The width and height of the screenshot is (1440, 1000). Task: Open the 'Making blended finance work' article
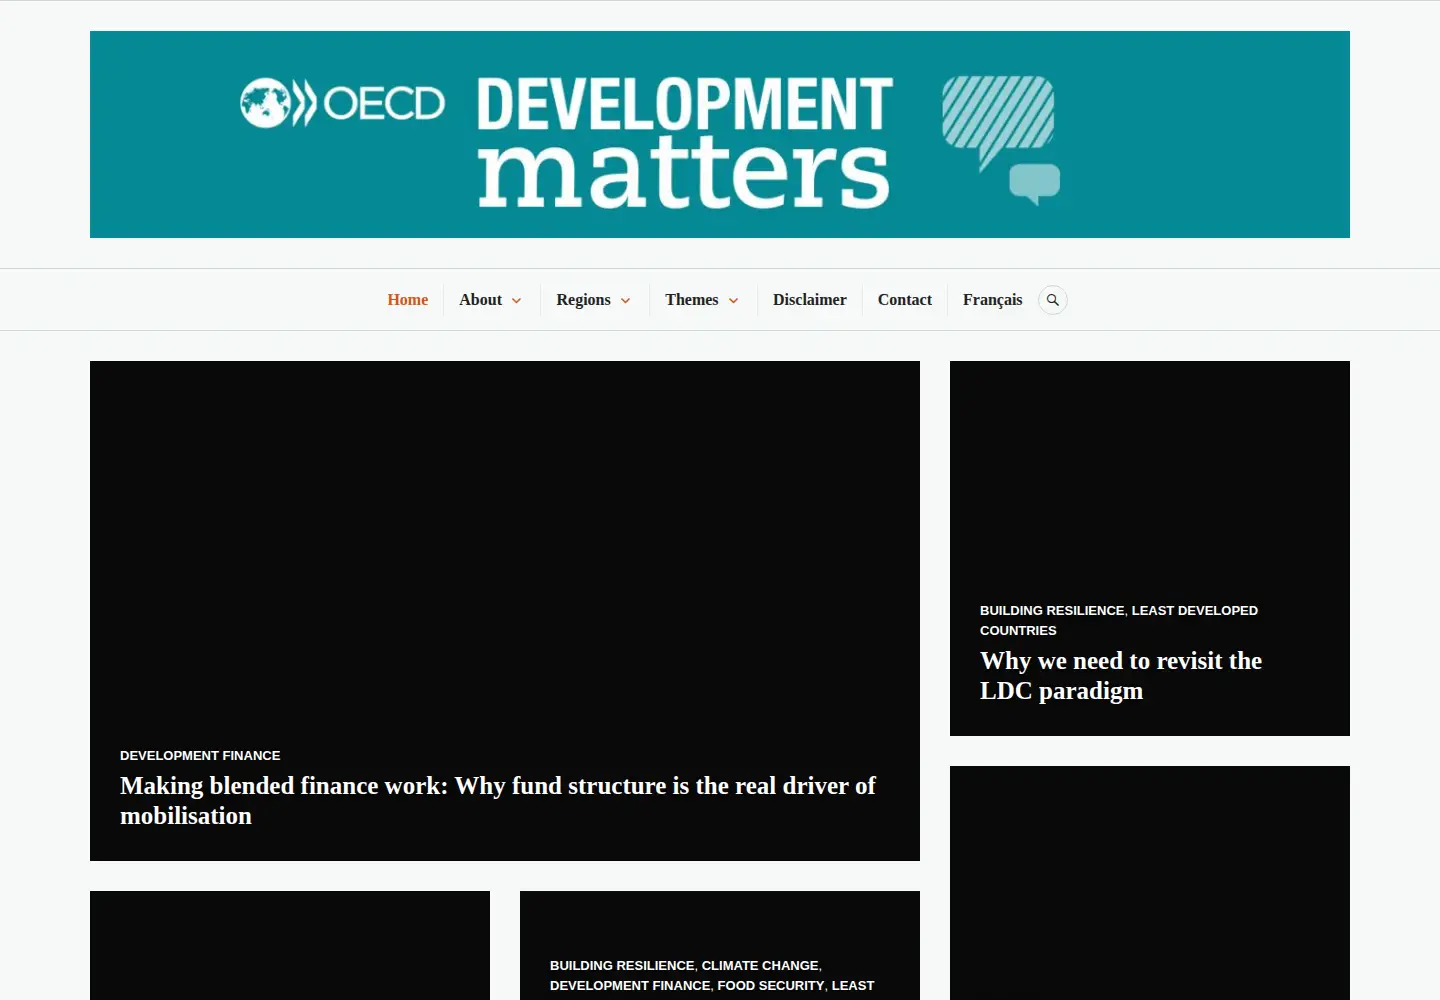[498, 800]
